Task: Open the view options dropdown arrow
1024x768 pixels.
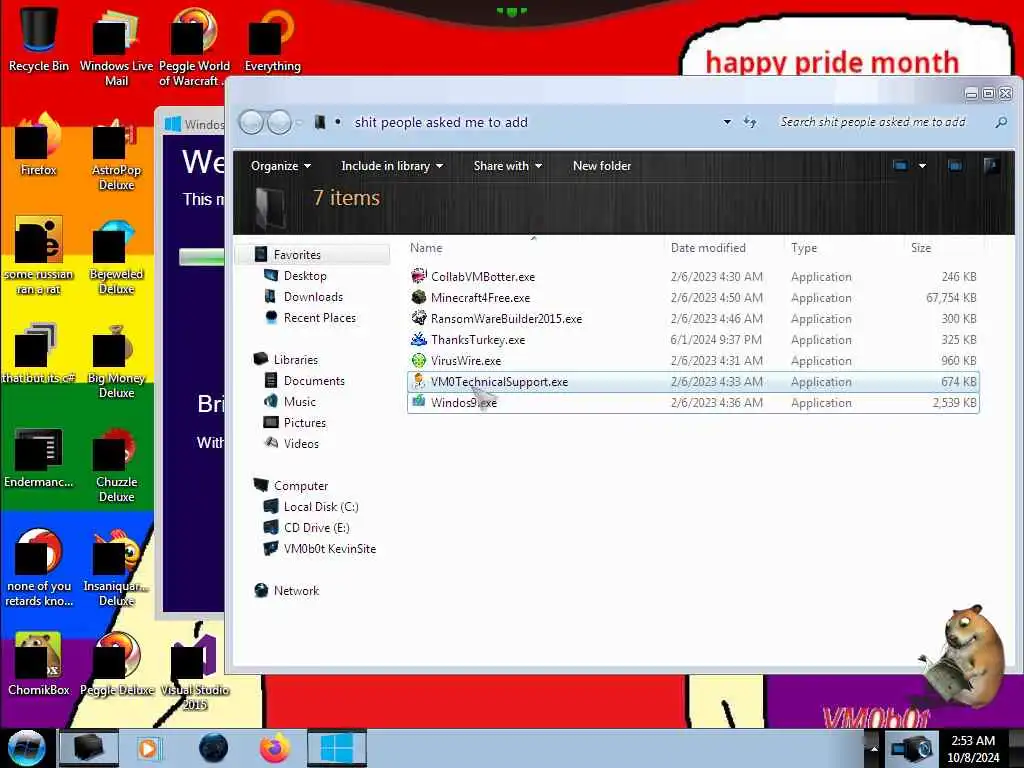Action: [x=922, y=166]
